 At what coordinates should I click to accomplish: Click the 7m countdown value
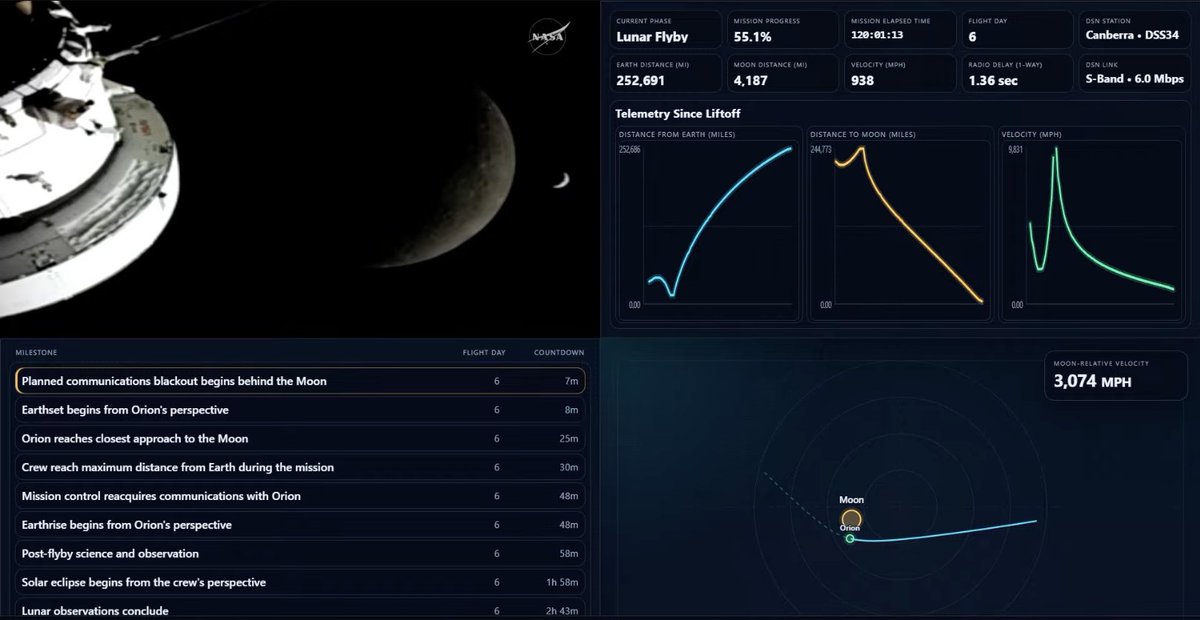coord(571,381)
